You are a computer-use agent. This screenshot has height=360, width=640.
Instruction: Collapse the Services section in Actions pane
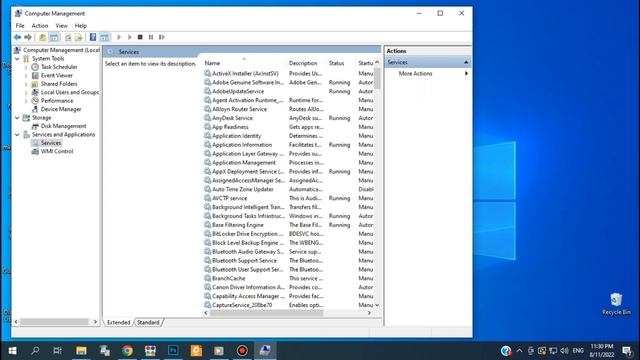466,62
